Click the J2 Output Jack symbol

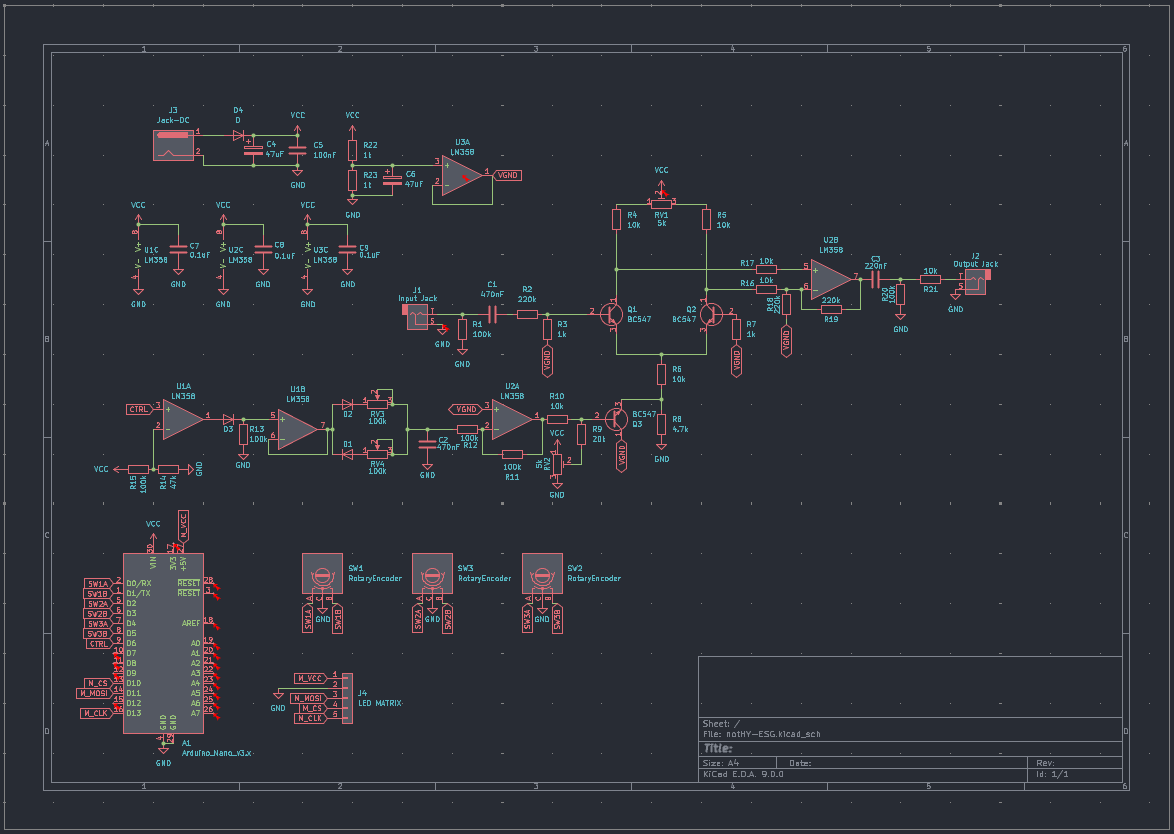[974, 281]
